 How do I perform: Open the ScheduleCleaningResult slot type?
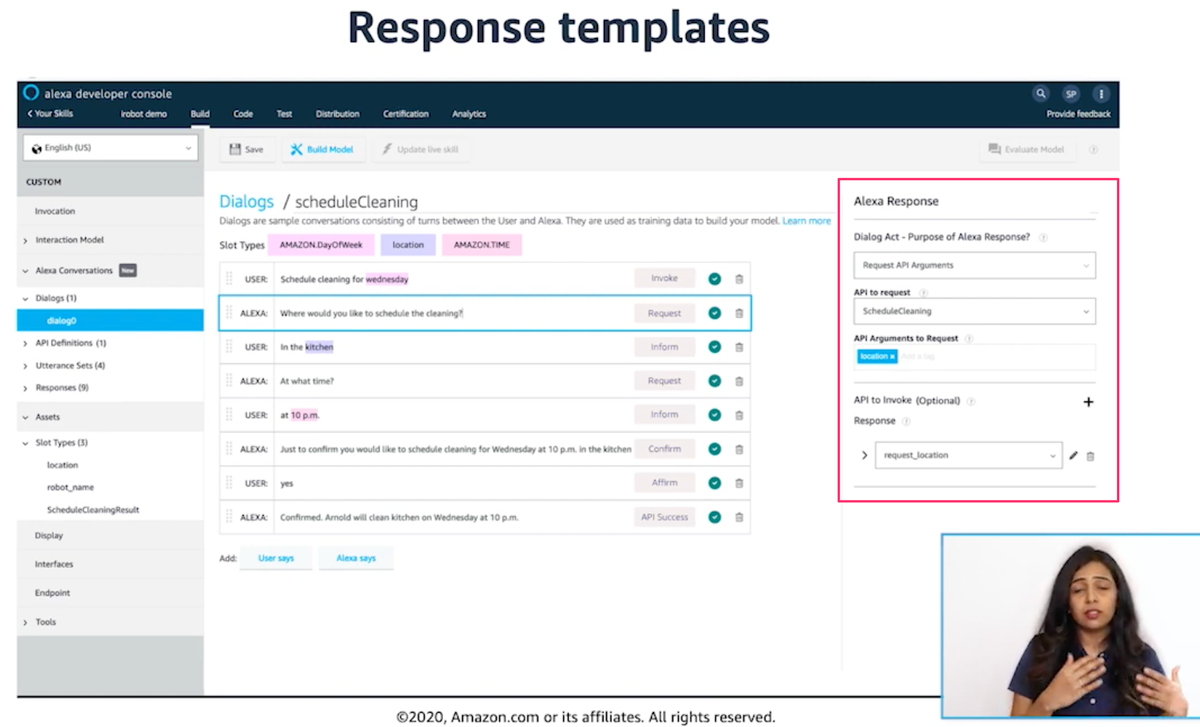pos(93,510)
